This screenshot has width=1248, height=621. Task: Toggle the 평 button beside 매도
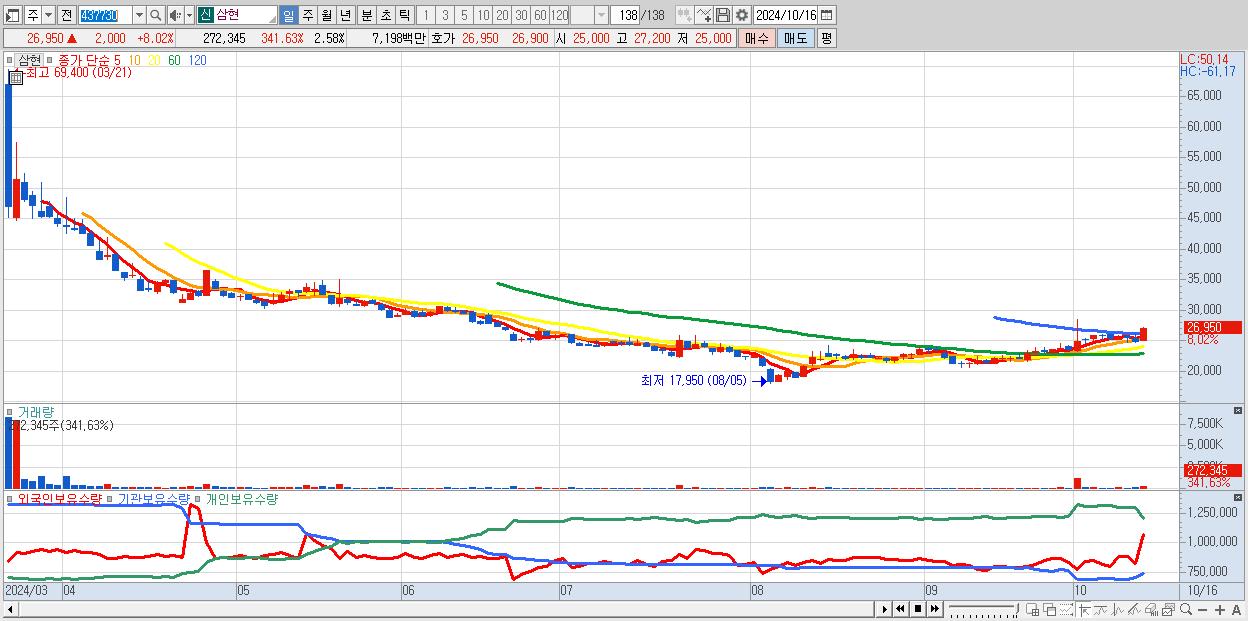coord(826,38)
